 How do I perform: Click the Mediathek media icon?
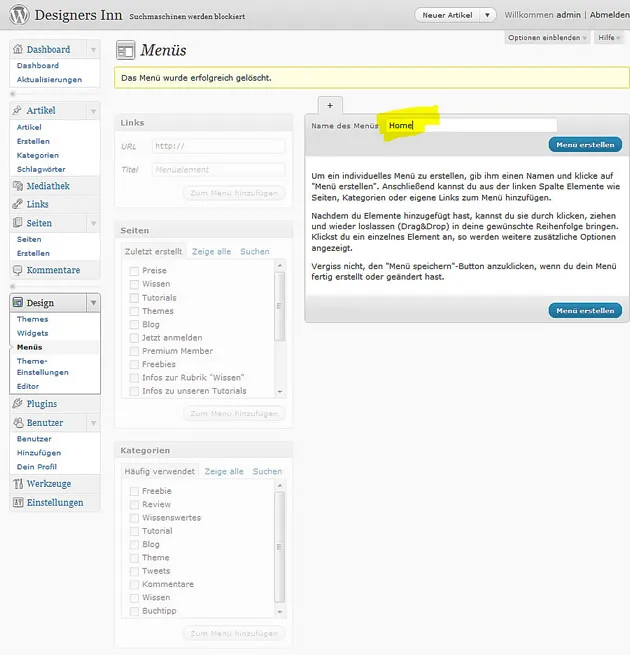coord(18,186)
